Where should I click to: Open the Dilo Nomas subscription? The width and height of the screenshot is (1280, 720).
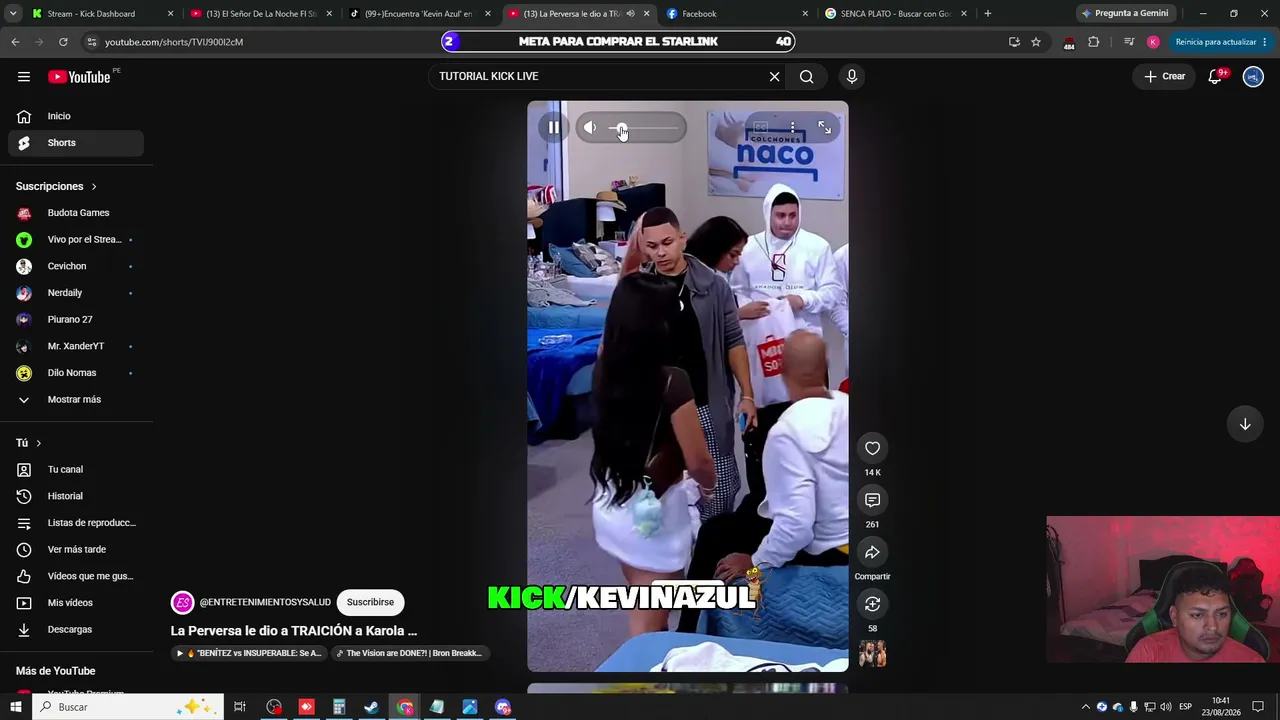coord(76,373)
